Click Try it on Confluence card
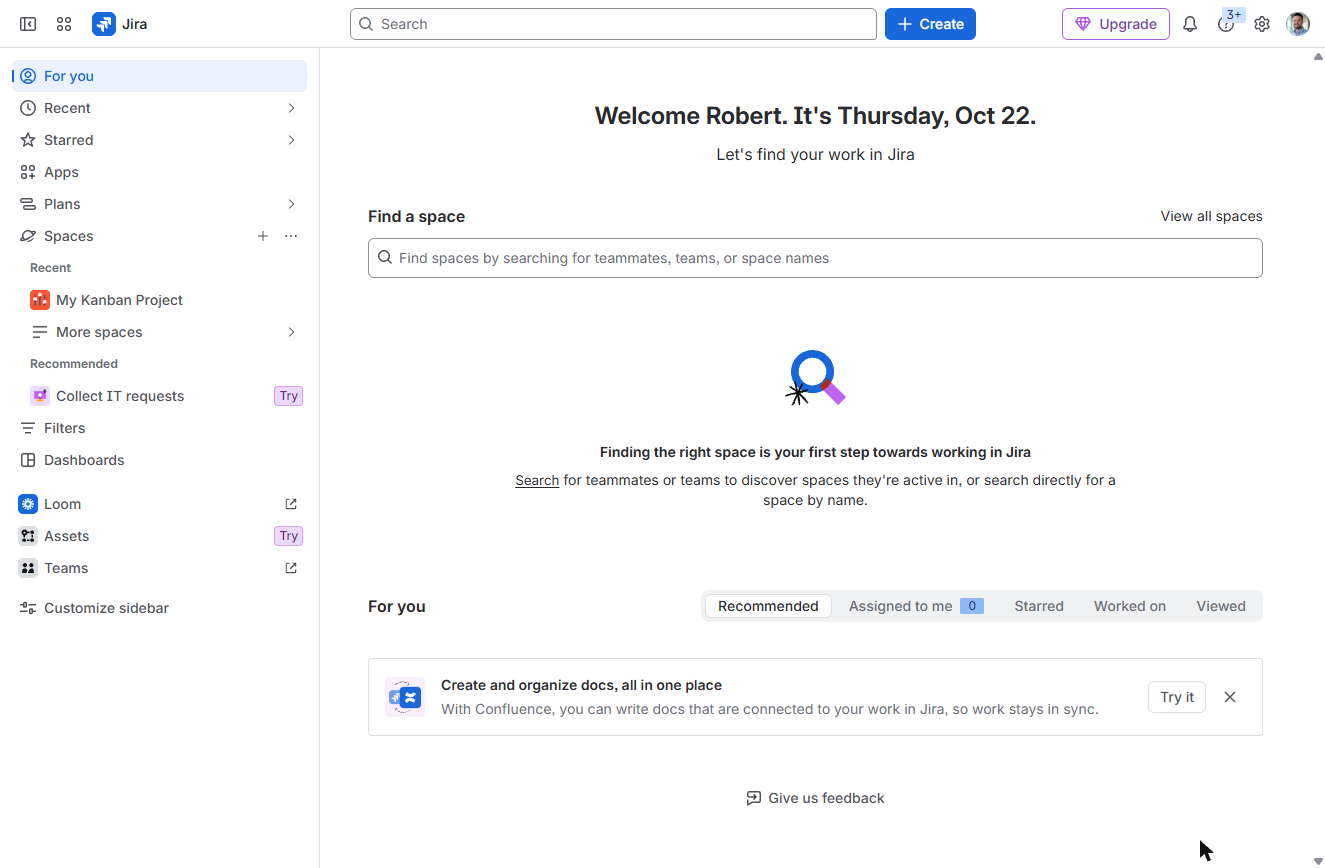This screenshot has width=1325, height=868. (1177, 697)
